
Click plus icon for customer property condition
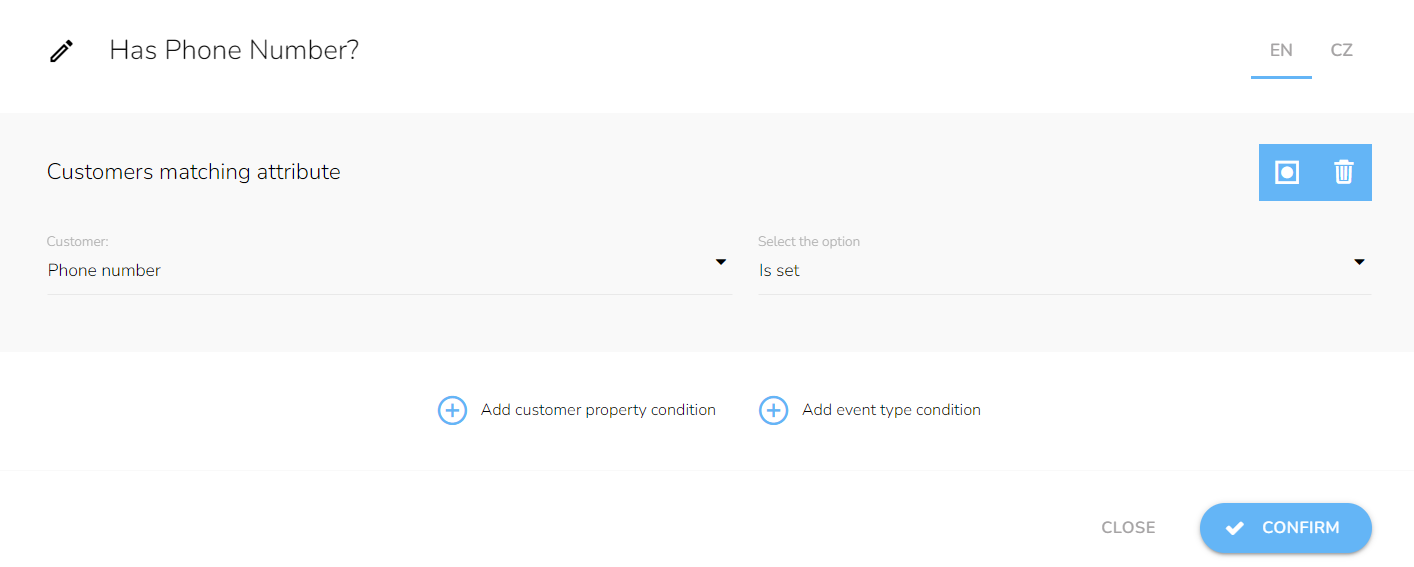pyautogui.click(x=452, y=410)
